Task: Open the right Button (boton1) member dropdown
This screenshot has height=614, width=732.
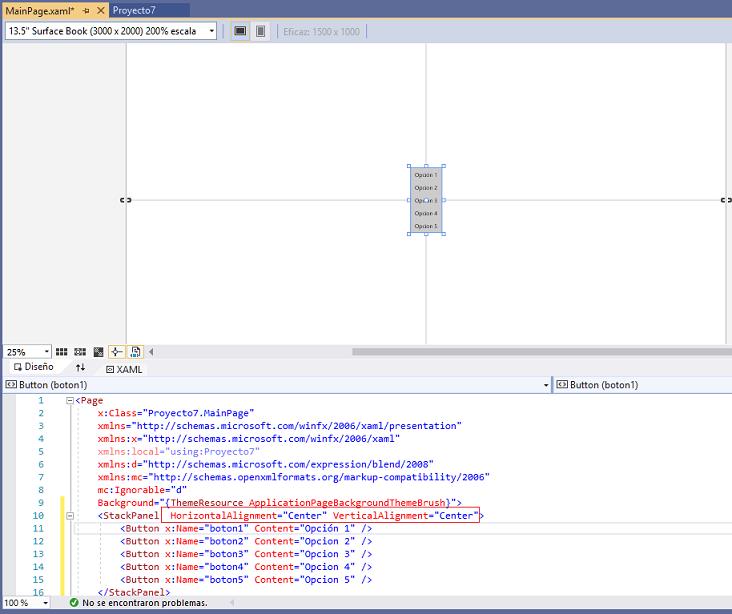Action: 643,385
